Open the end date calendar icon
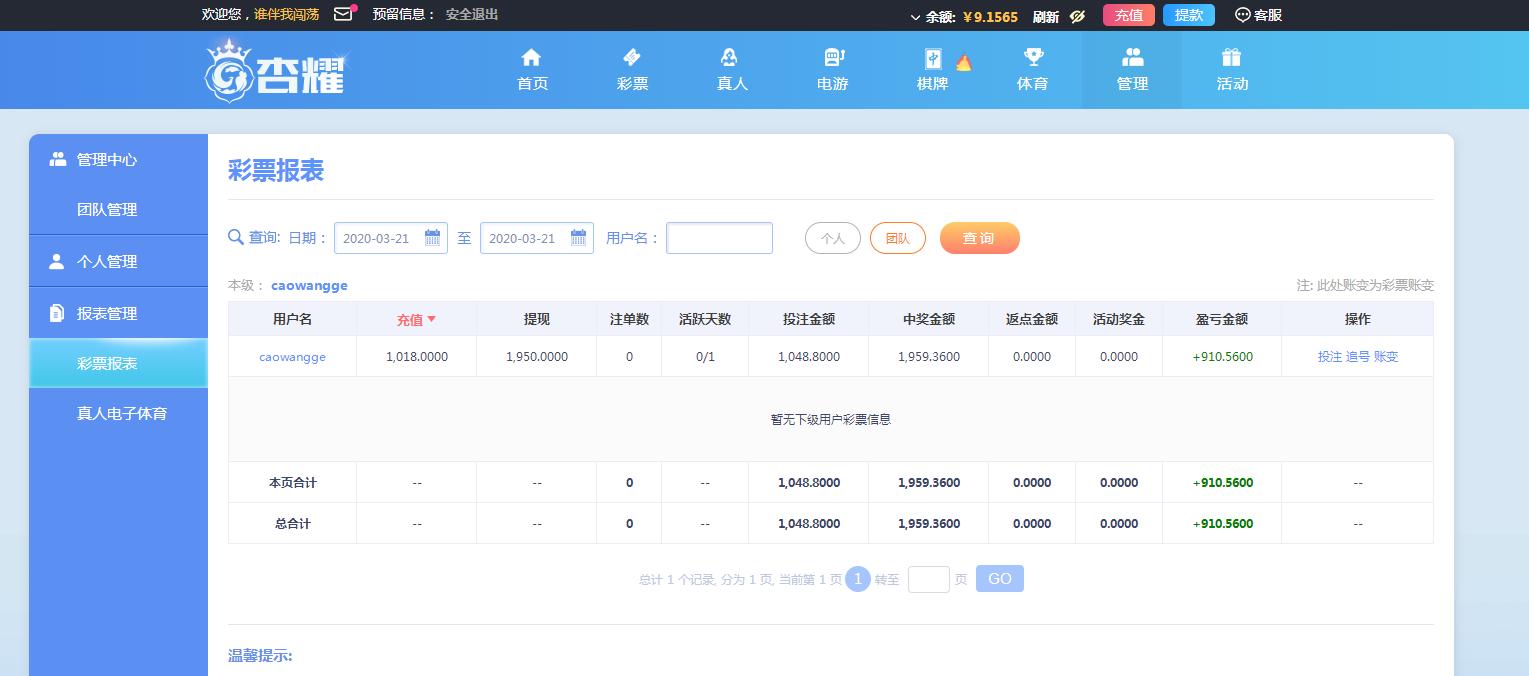This screenshot has width=1529, height=676. pyautogui.click(x=578, y=238)
